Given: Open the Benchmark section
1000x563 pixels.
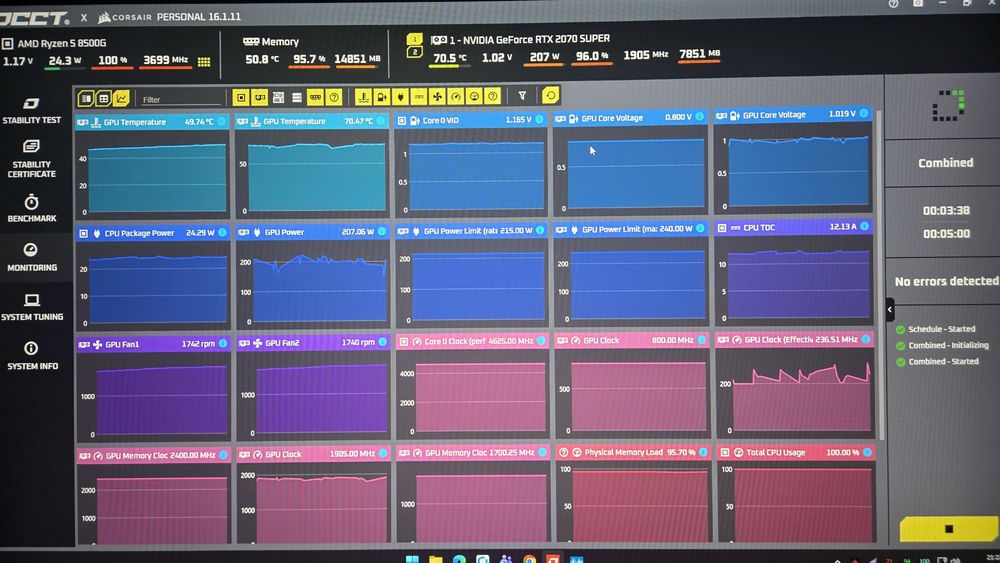Looking at the screenshot, I should point(32,208).
